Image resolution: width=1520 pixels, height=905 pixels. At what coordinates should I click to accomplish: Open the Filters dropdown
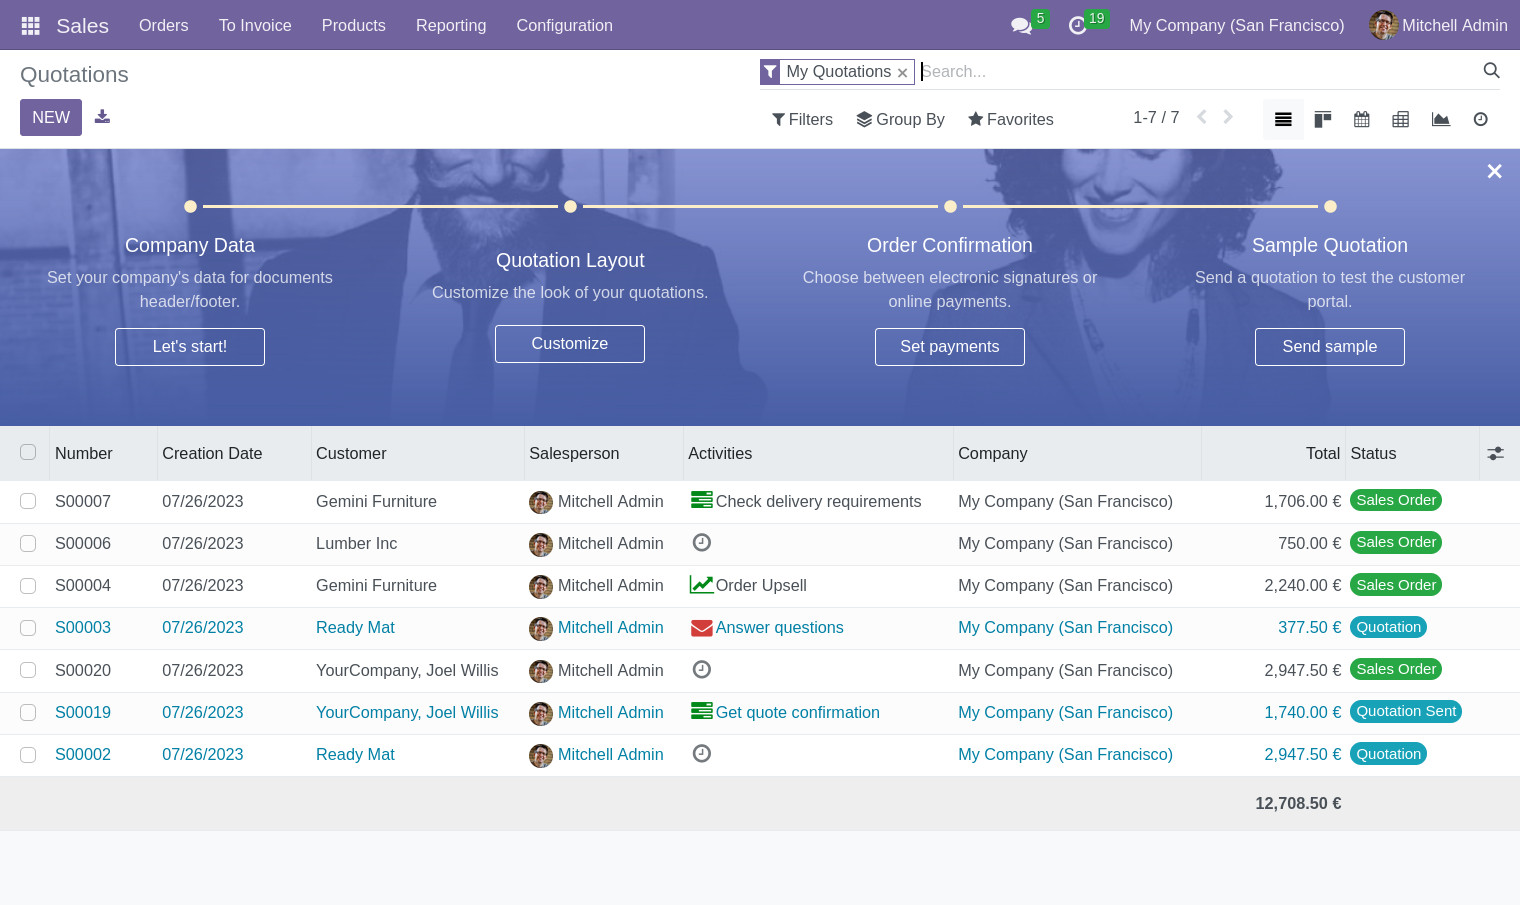point(802,119)
